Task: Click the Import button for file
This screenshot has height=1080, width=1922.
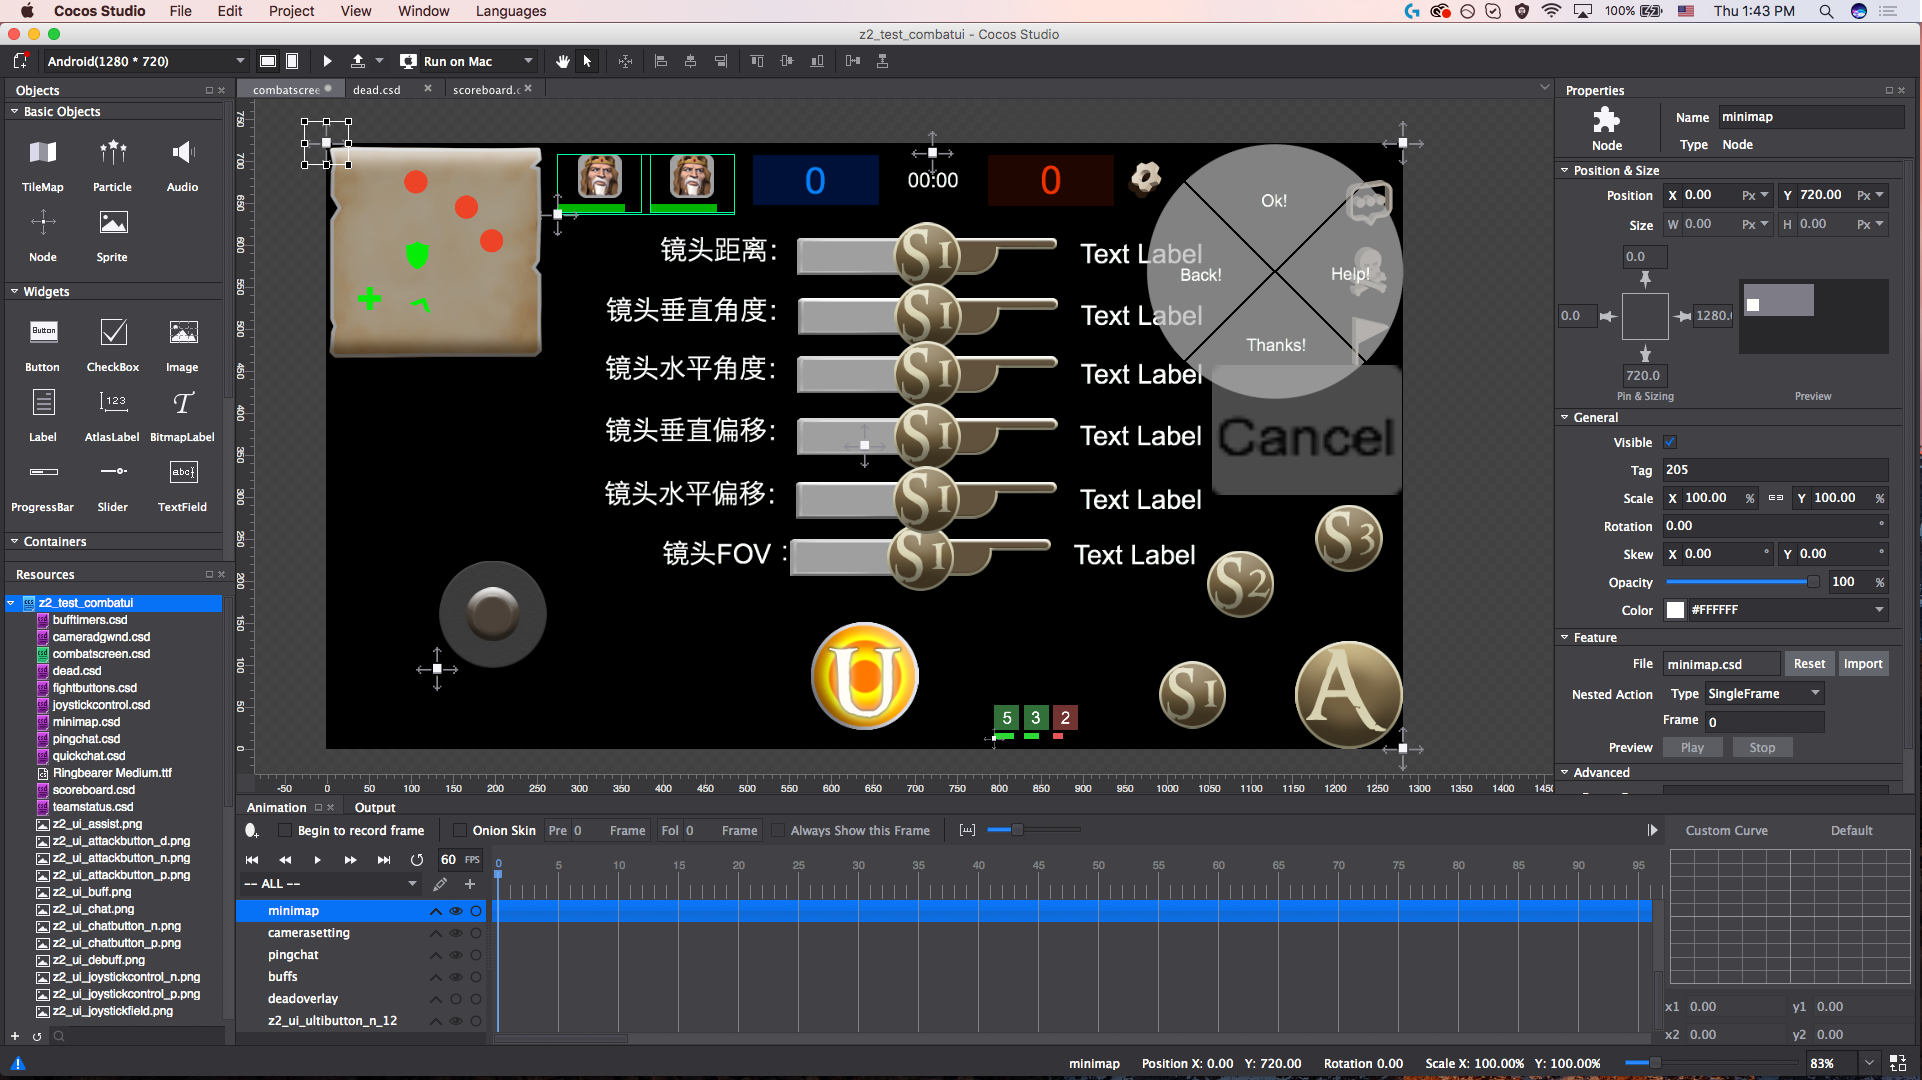Action: pos(1862,664)
